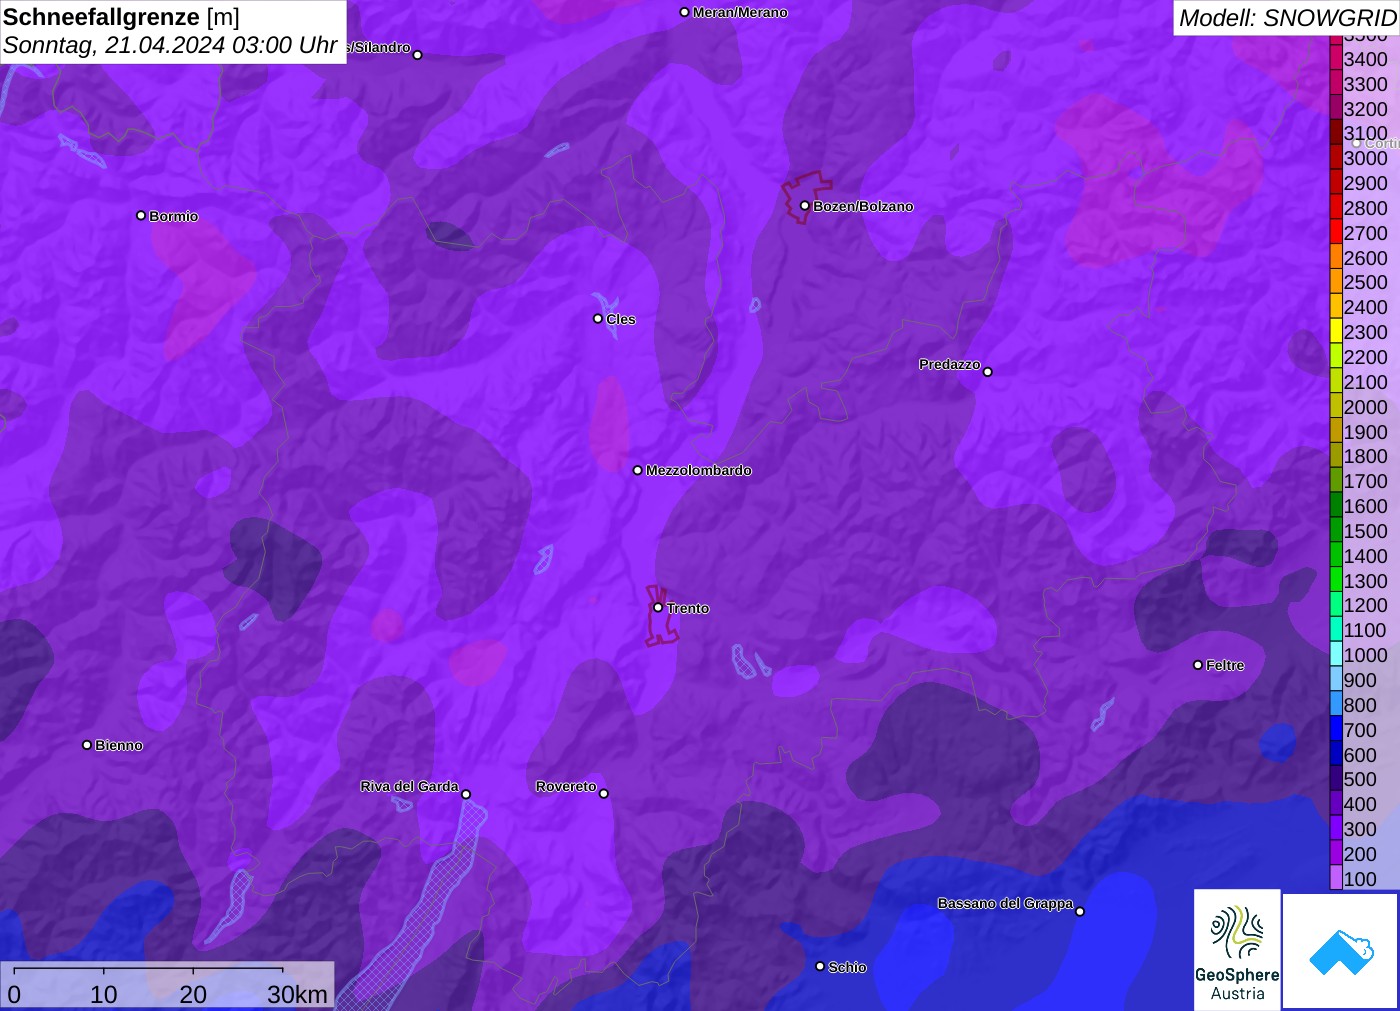Screen dimensions: 1400x1011
Task: Click the 2700 m red legend swatch
Action: point(1336,233)
